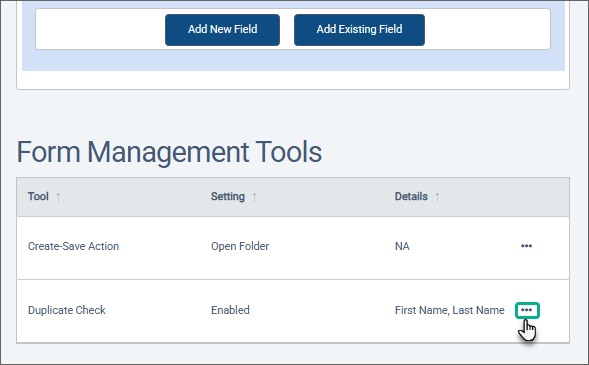Select the Details column header label

(411, 196)
